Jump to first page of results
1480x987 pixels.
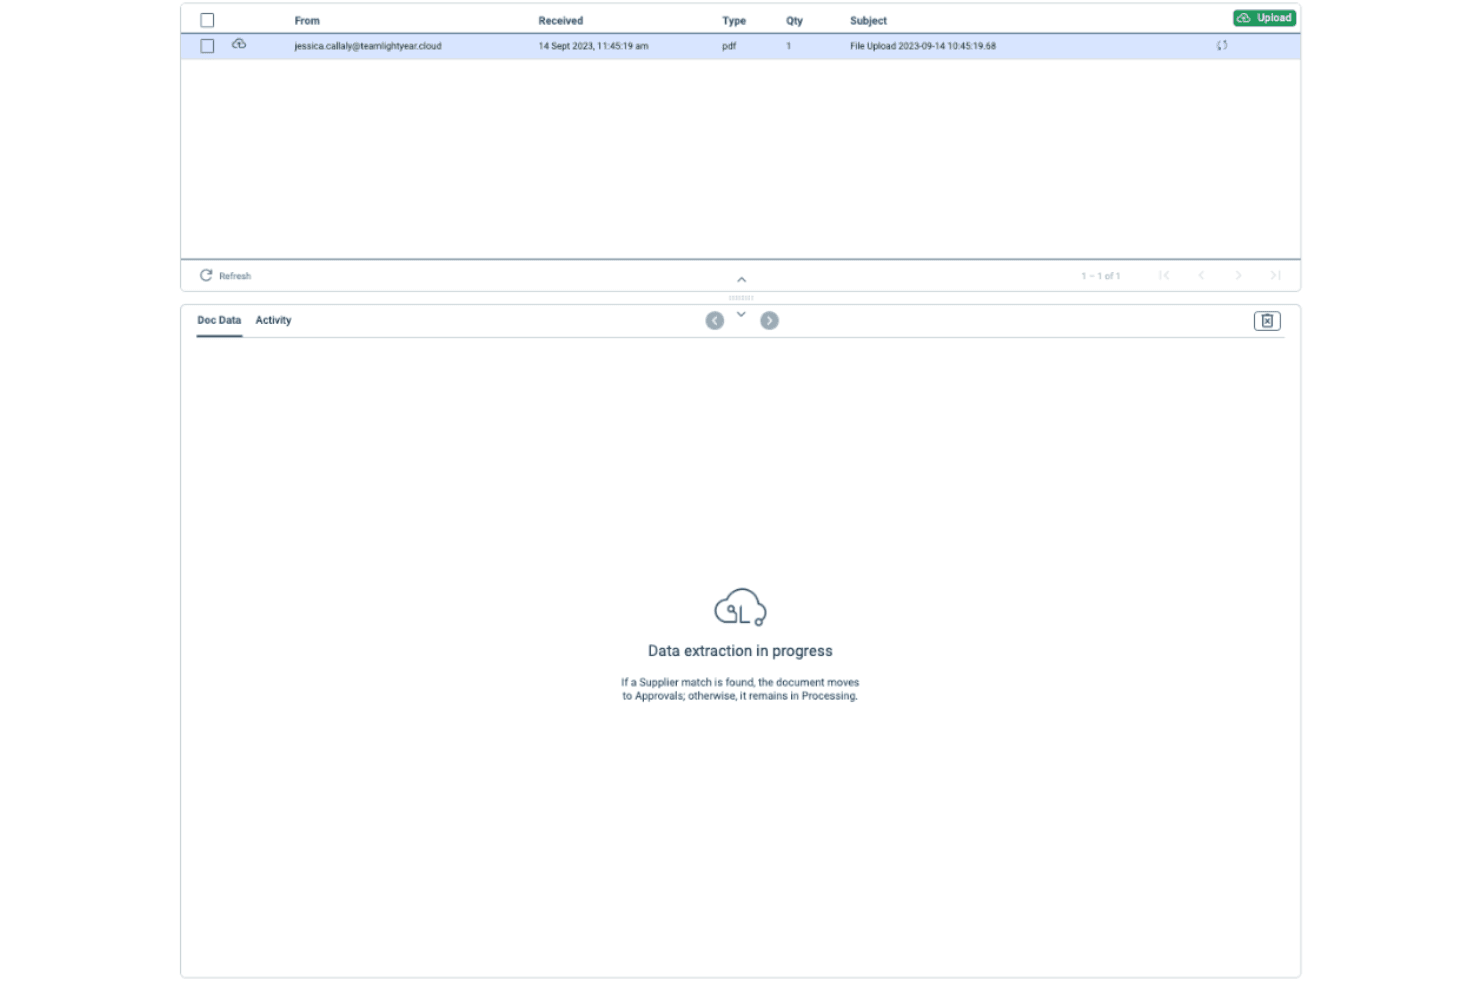click(1164, 275)
